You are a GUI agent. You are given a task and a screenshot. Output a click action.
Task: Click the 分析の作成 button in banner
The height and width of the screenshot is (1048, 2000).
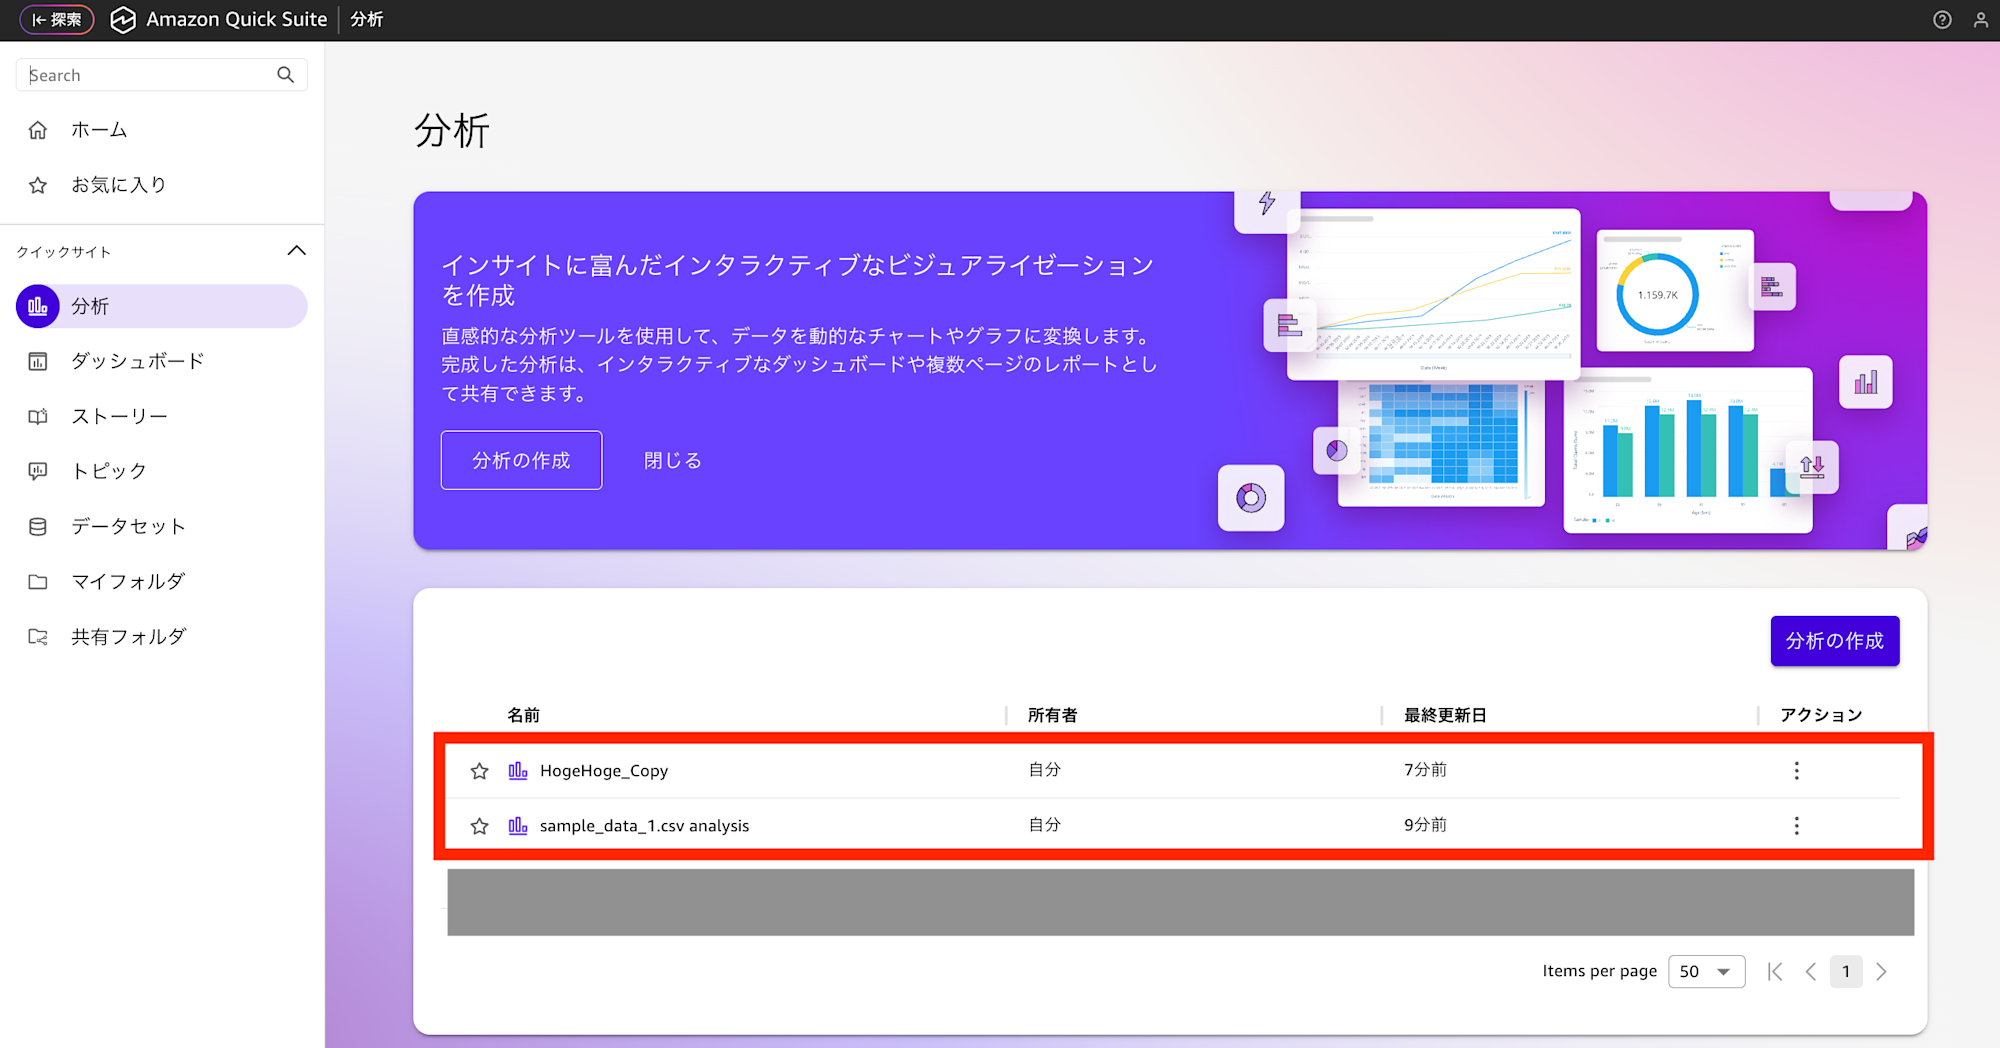tap(521, 460)
